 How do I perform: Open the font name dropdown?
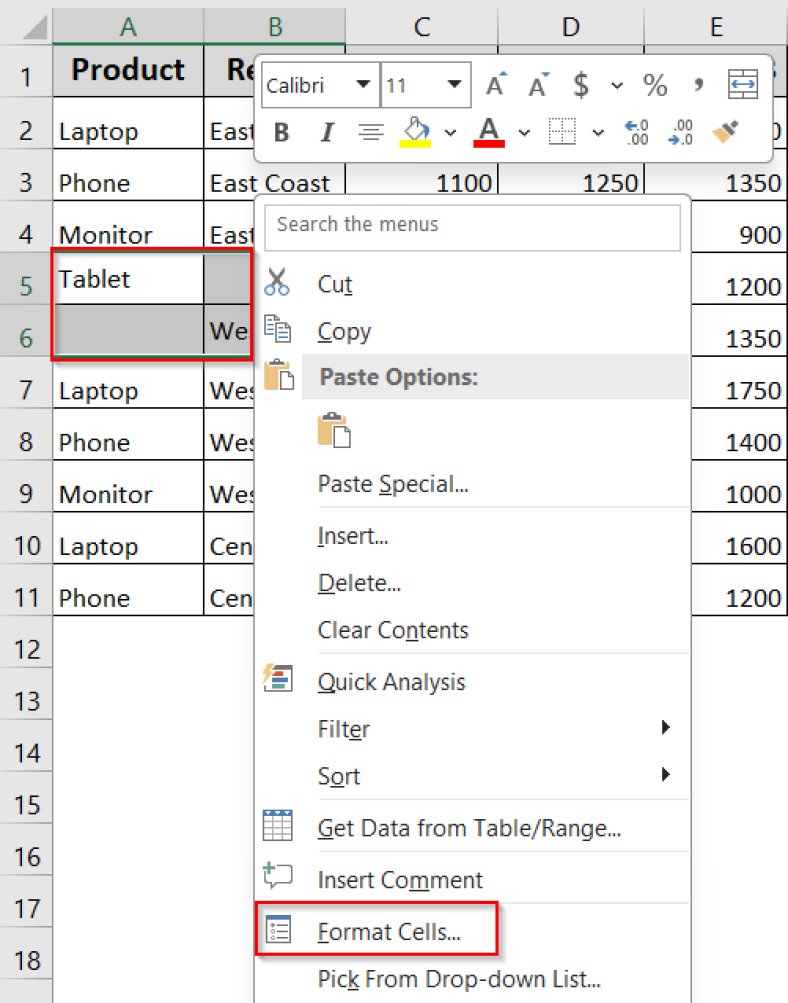coord(363,85)
